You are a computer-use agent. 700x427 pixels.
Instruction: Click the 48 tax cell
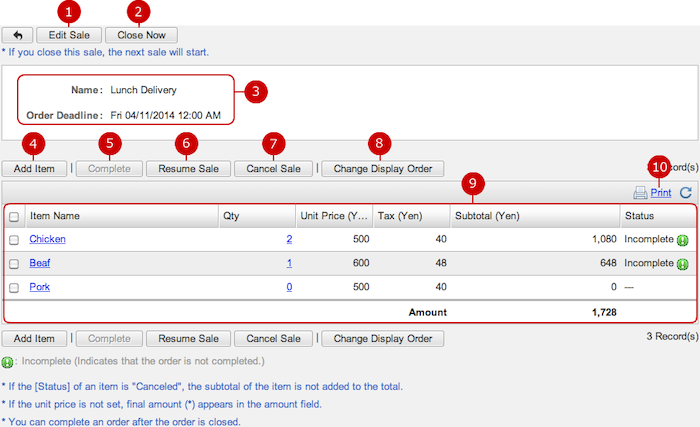441,263
